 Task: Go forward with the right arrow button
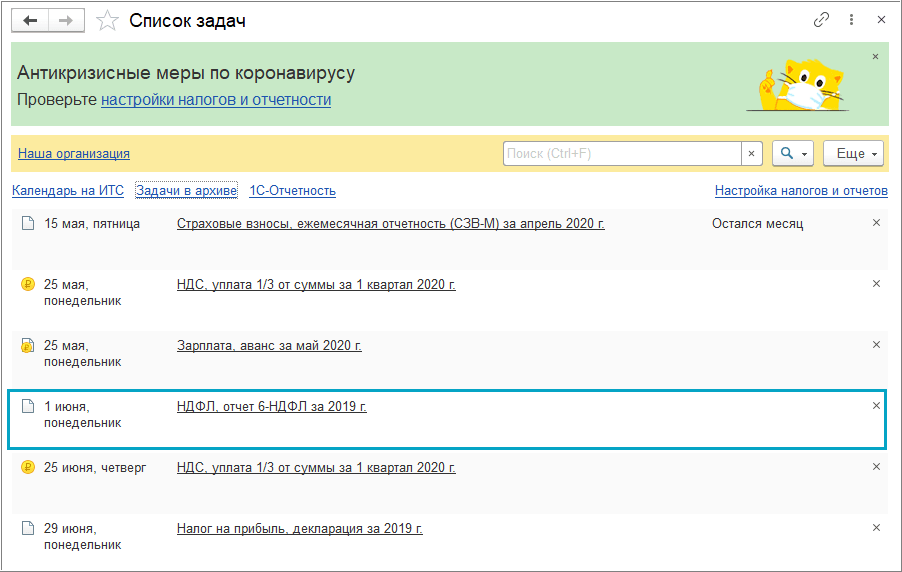point(66,21)
